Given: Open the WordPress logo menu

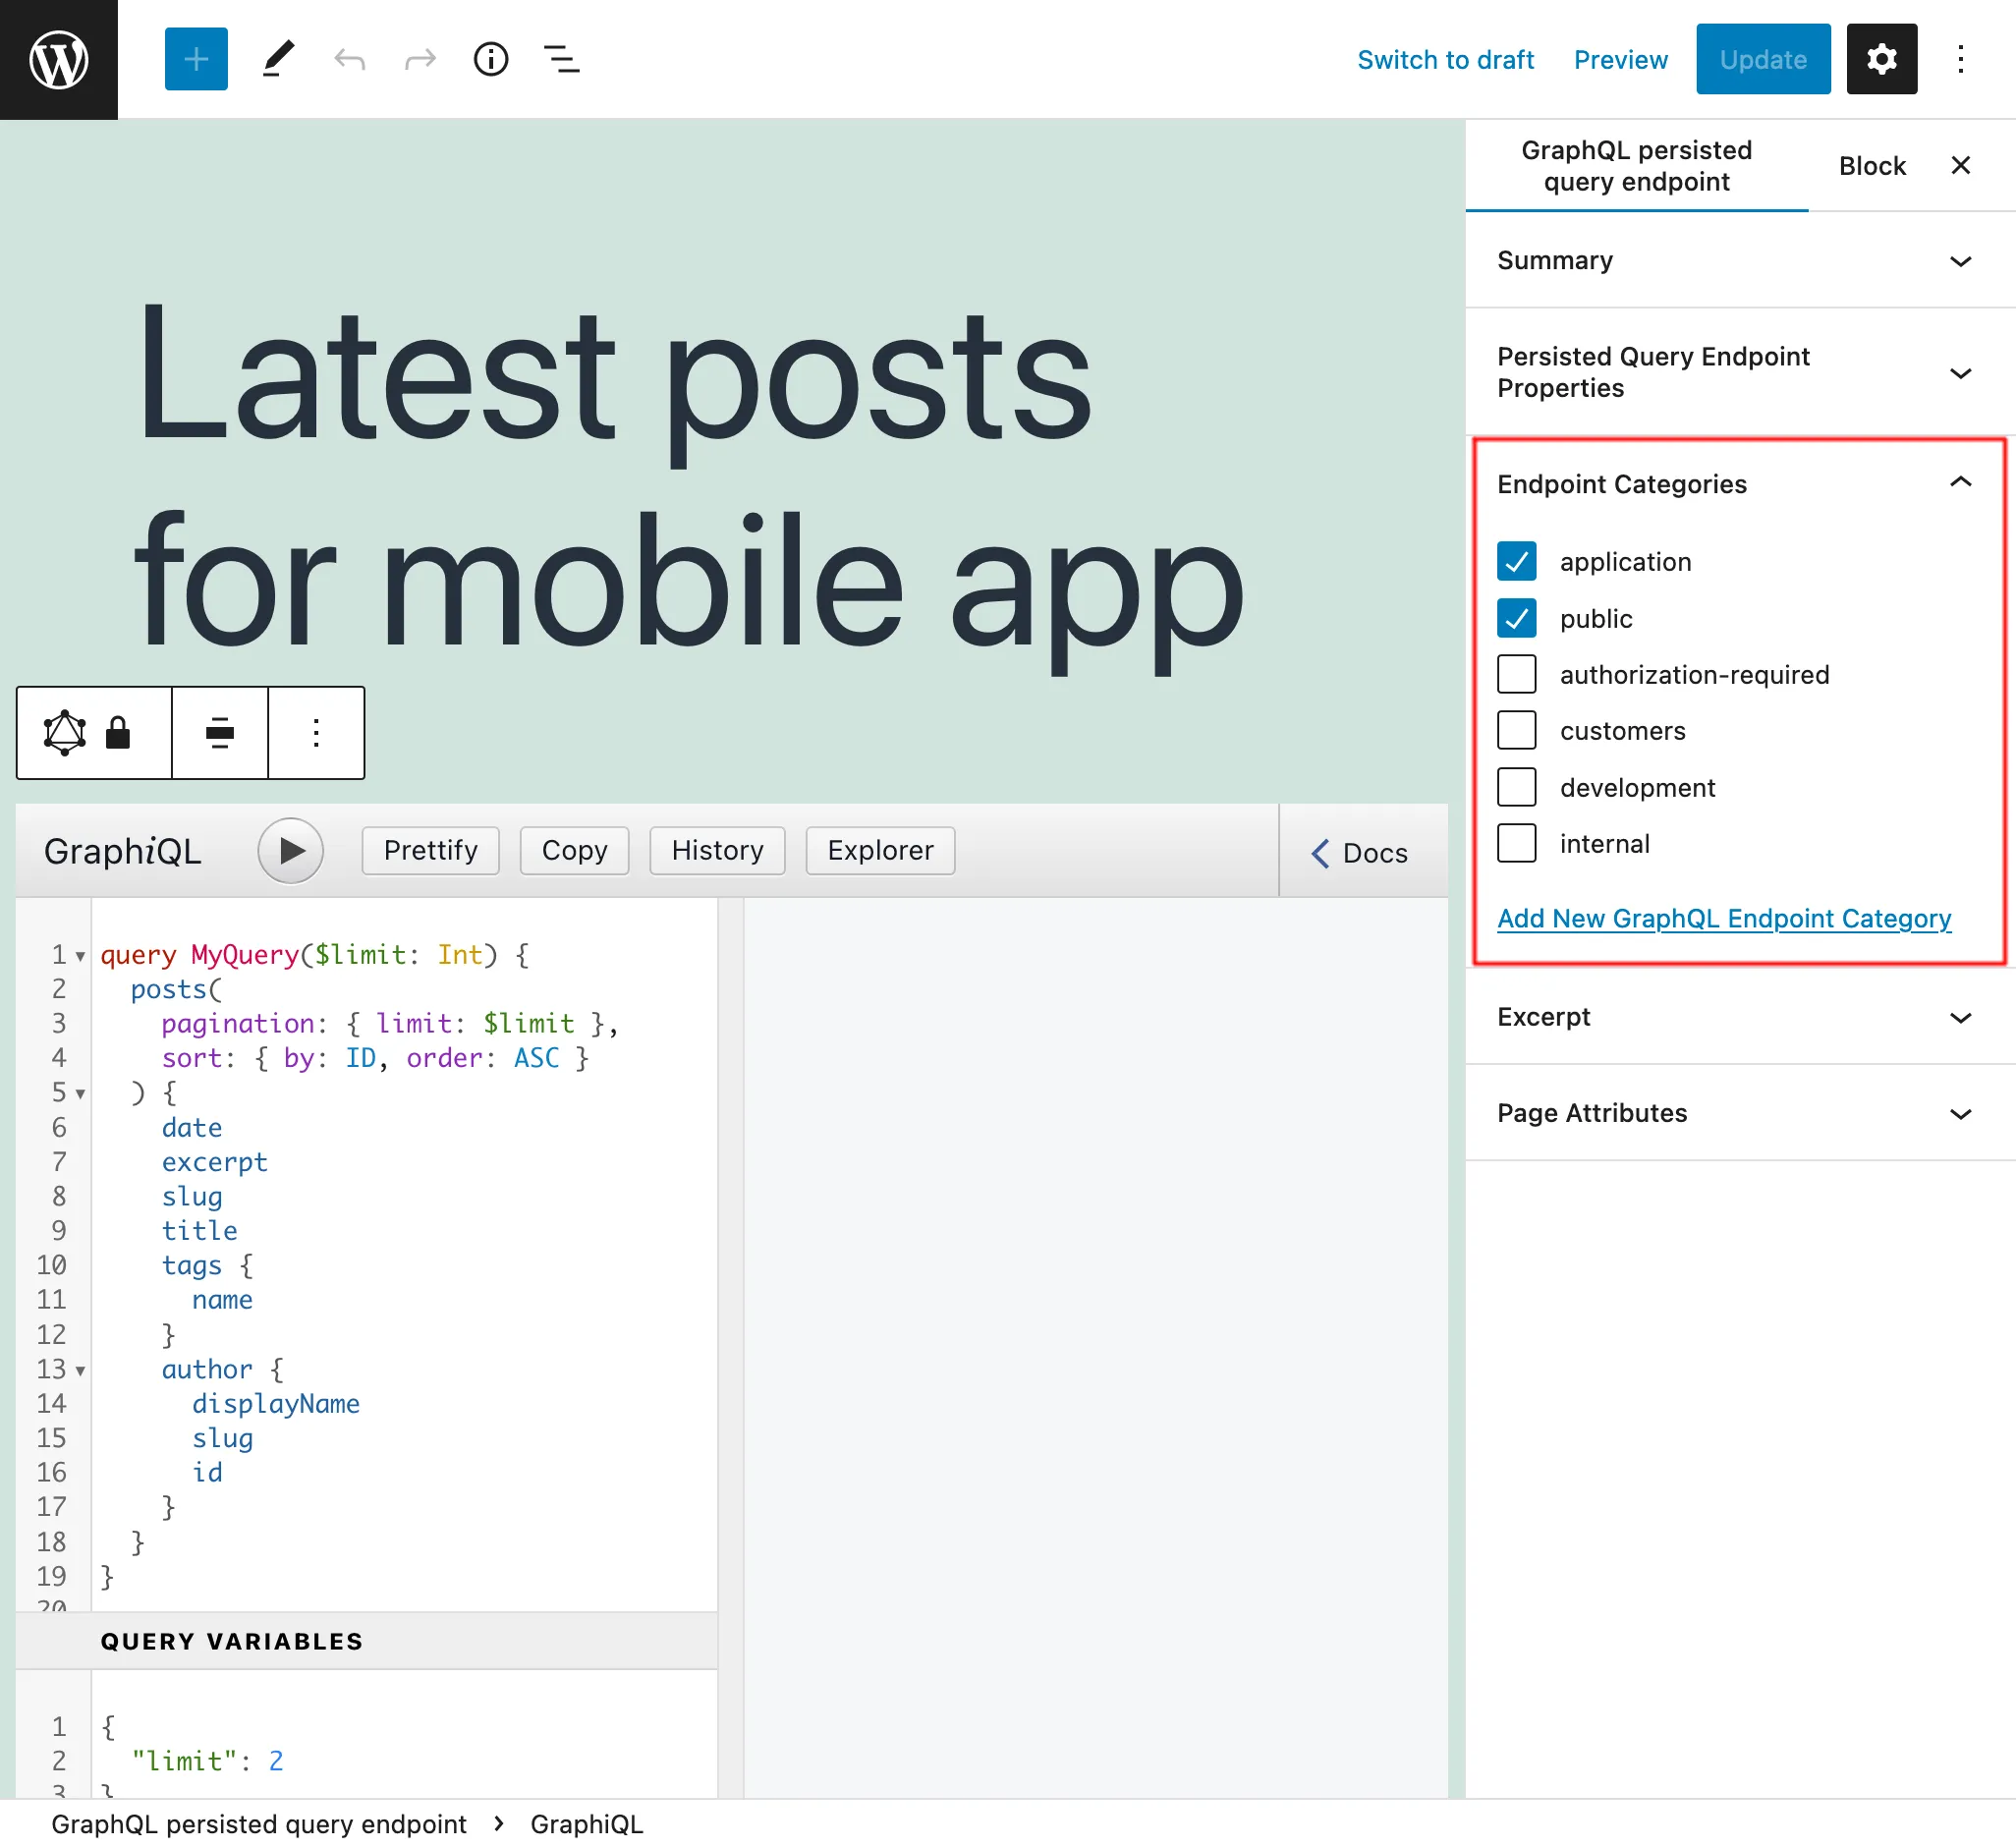Looking at the screenshot, I should point(59,59).
